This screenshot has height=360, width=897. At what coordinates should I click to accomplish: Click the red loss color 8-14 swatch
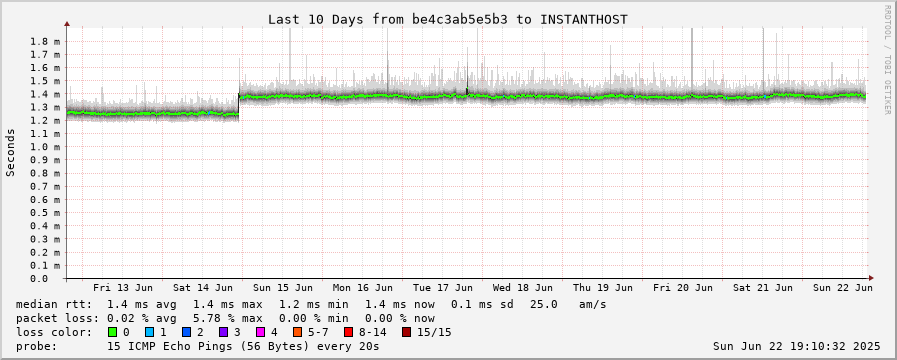point(348,332)
